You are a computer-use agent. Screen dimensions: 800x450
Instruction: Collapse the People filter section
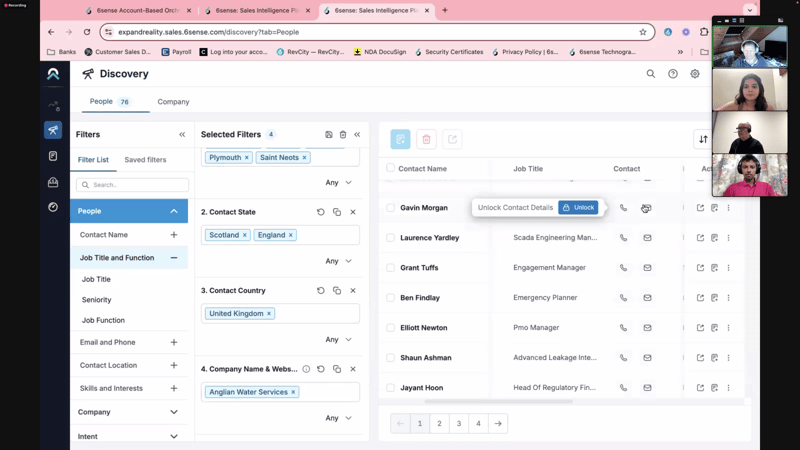174,211
